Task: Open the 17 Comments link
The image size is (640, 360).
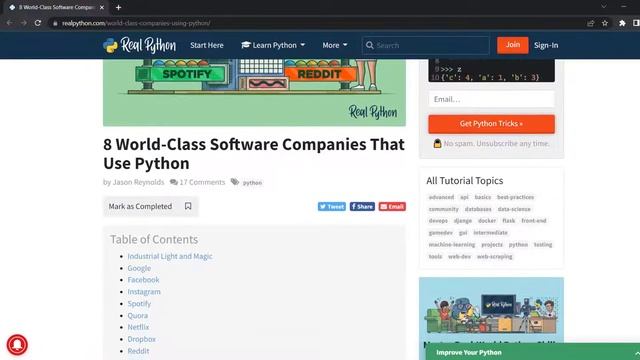Action: (x=198, y=182)
